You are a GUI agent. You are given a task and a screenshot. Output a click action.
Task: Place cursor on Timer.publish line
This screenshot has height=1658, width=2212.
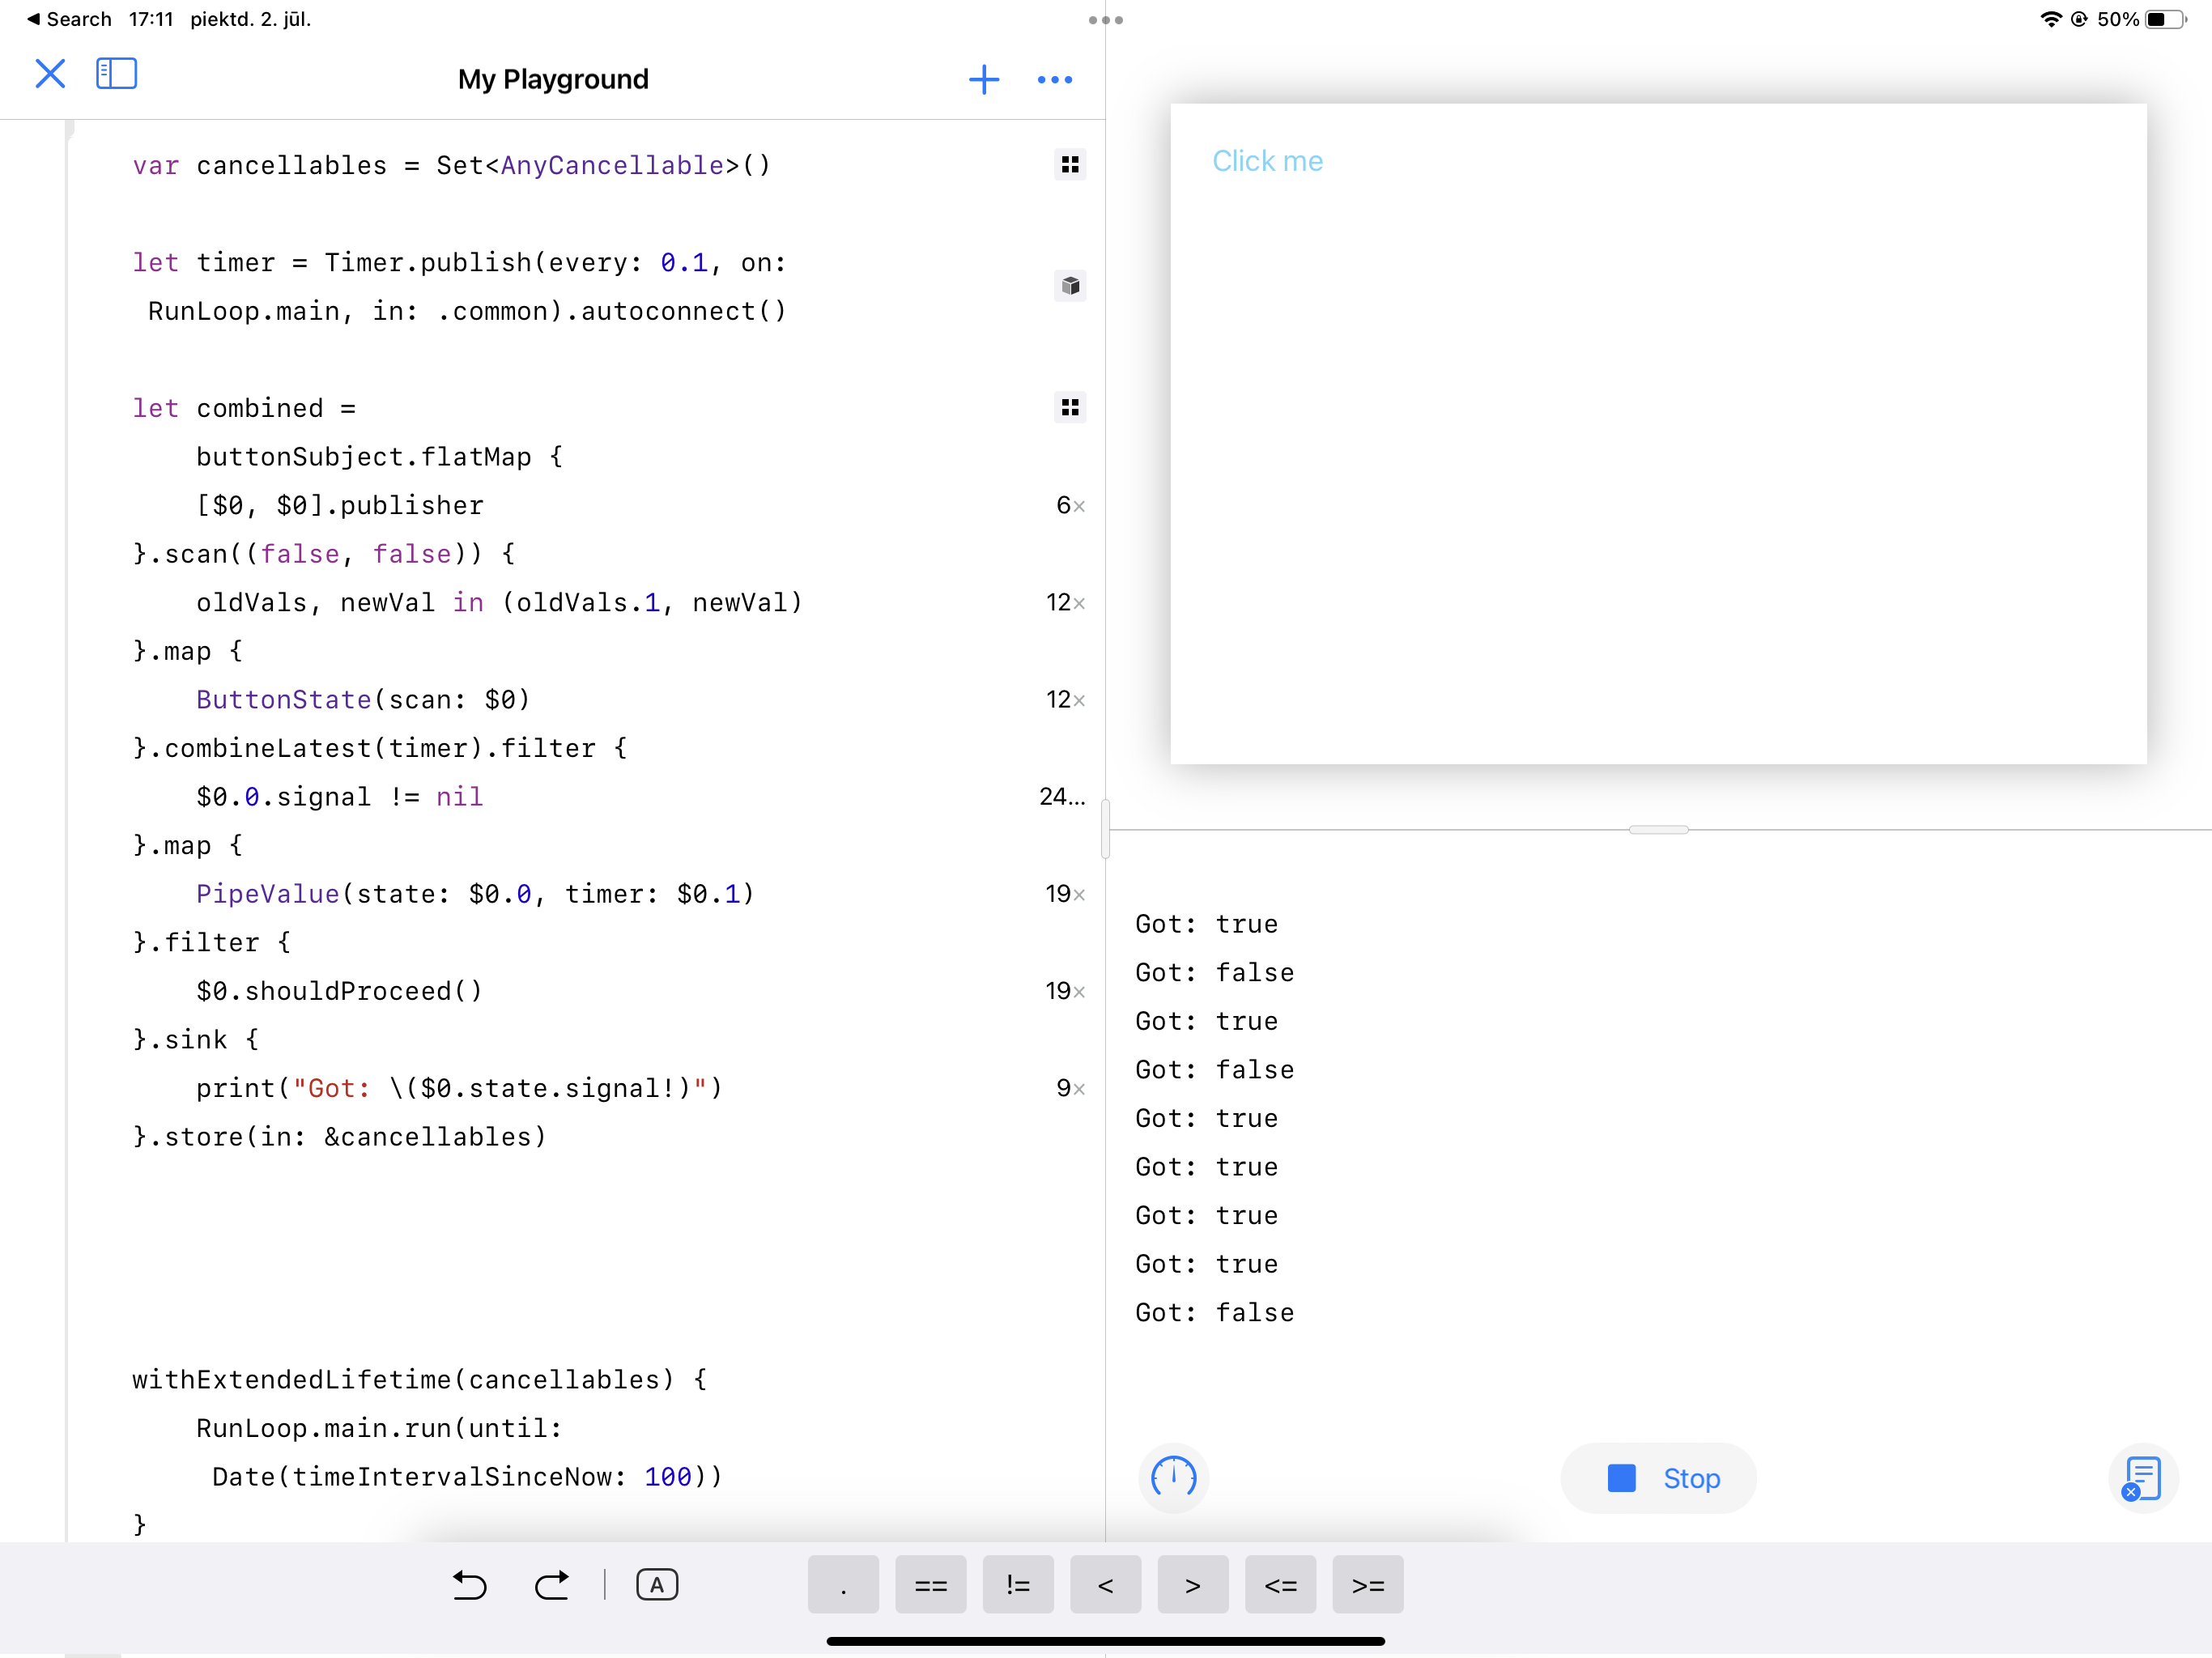[x=460, y=263]
